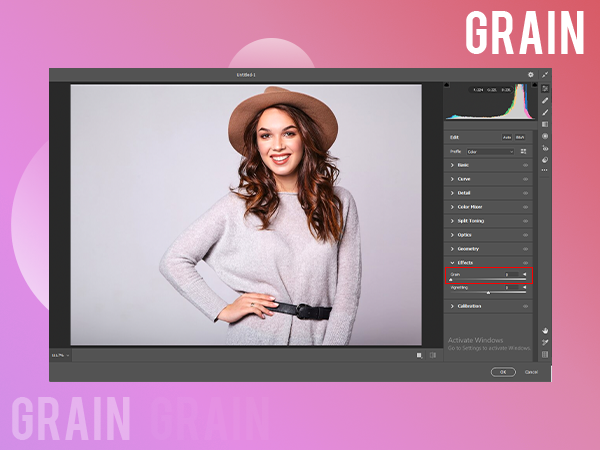The image size is (600, 450).
Task: Click the Grain value input field
Action: [x=512, y=274]
